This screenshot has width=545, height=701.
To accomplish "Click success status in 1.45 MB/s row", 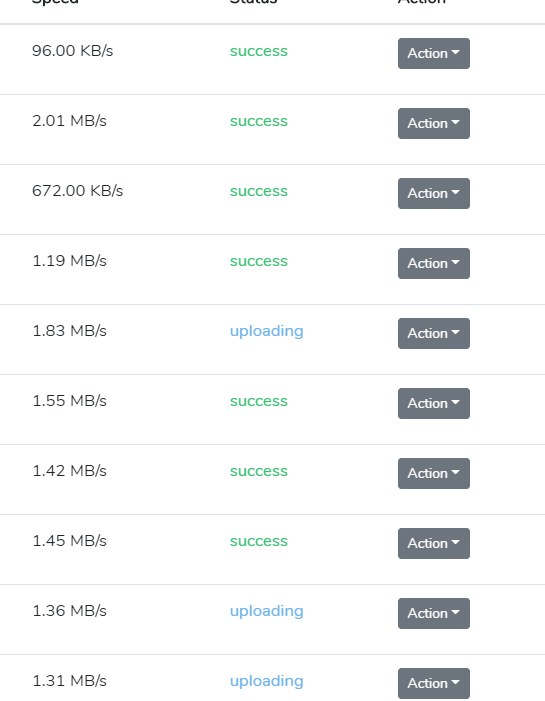I will pos(259,541).
